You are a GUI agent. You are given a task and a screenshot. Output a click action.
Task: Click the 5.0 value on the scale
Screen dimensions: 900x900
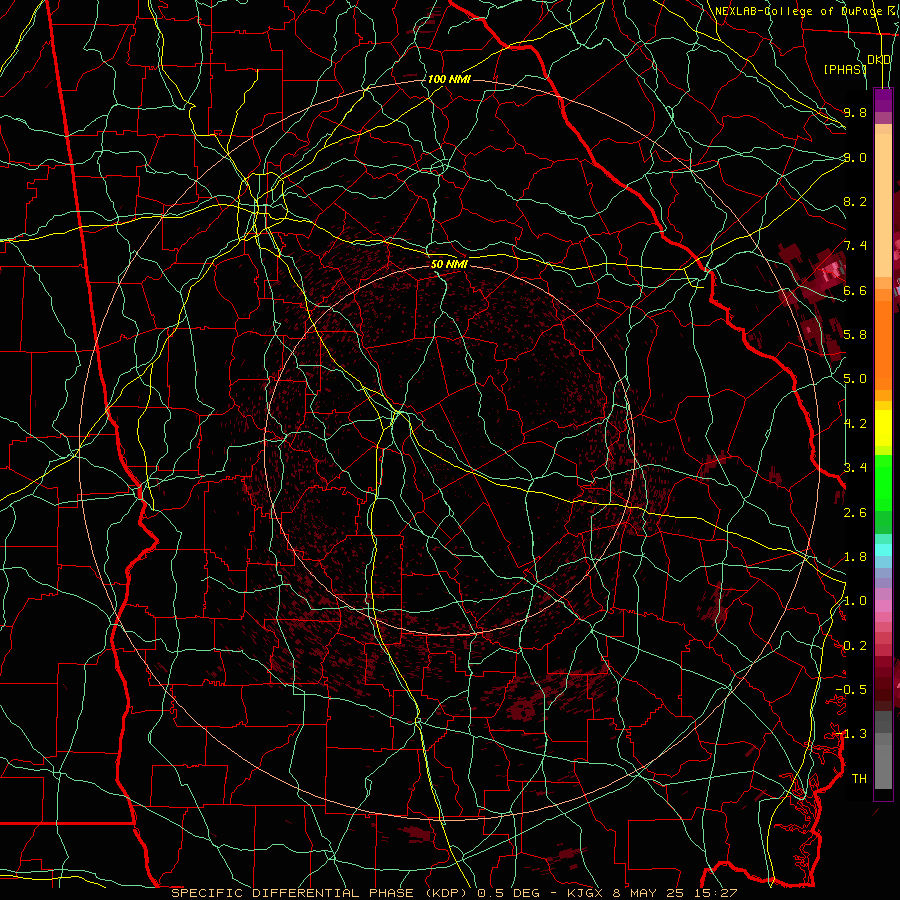point(855,379)
